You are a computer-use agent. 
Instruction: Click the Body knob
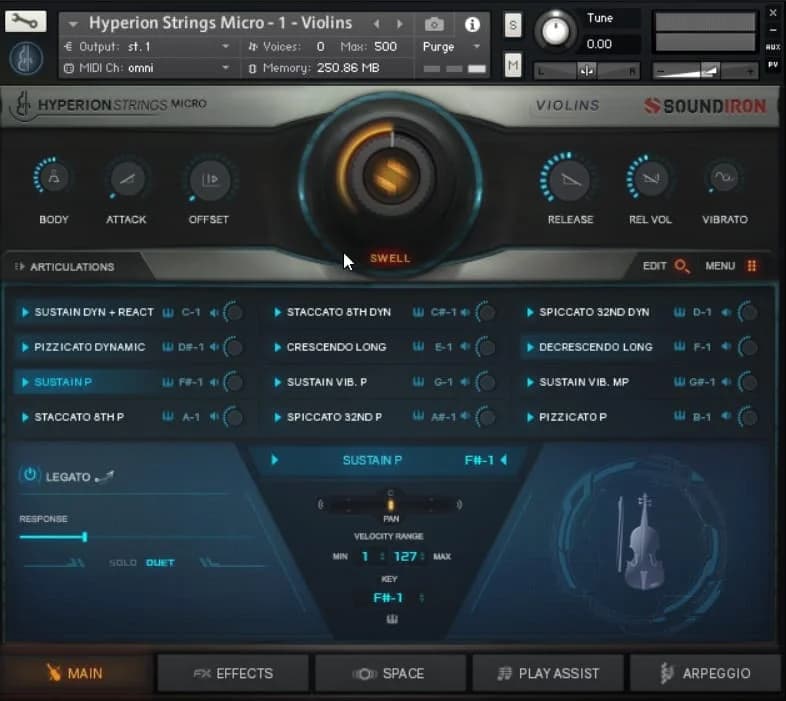pos(54,177)
